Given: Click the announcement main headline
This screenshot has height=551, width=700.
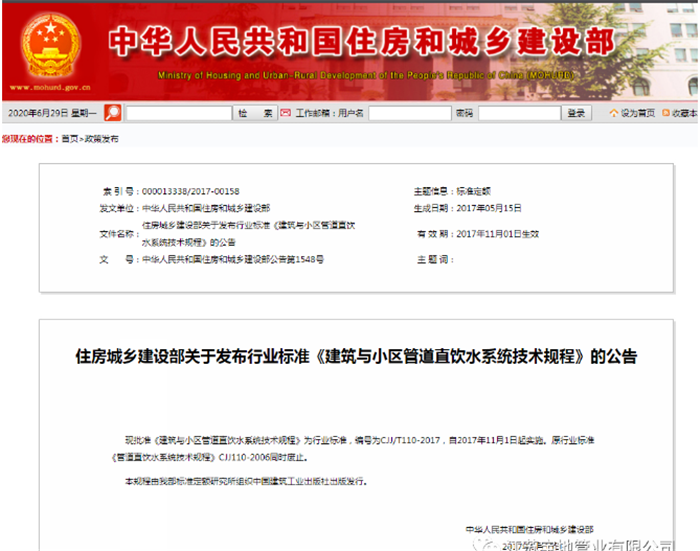Looking at the screenshot, I should click(x=356, y=356).
